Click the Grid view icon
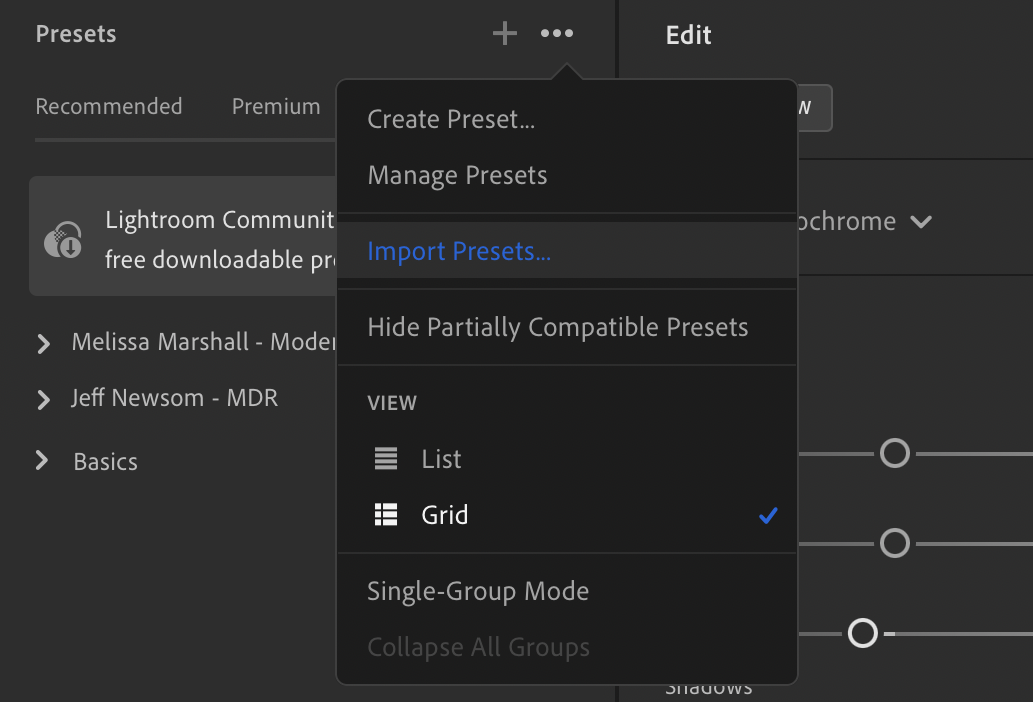1033x702 pixels. click(385, 514)
